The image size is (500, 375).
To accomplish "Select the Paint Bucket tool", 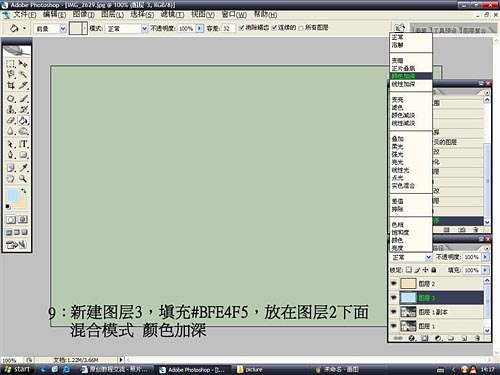I will point(23,120).
